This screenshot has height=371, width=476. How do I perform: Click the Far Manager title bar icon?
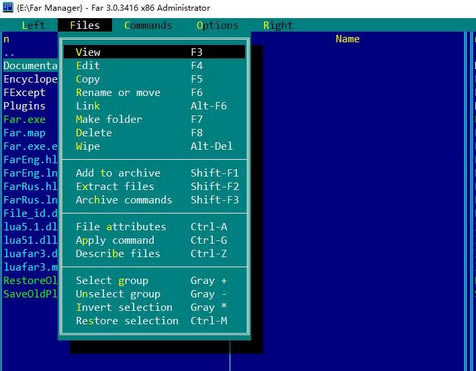(x=7, y=7)
